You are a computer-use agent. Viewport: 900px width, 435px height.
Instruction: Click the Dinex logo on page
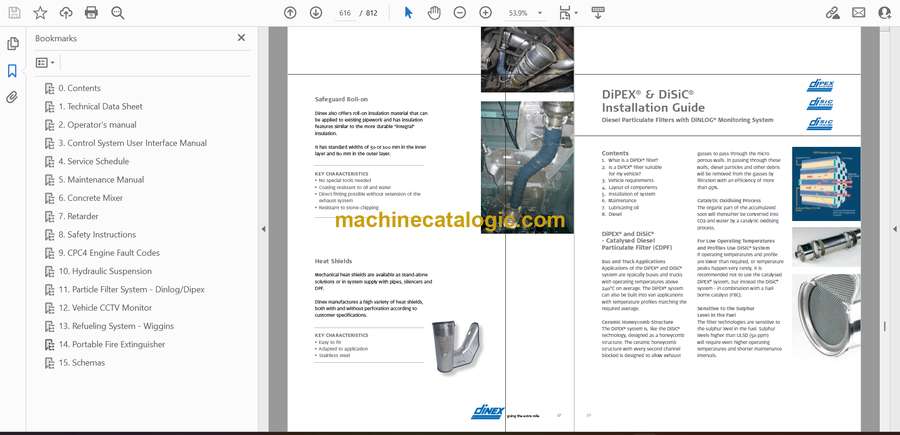(488, 411)
